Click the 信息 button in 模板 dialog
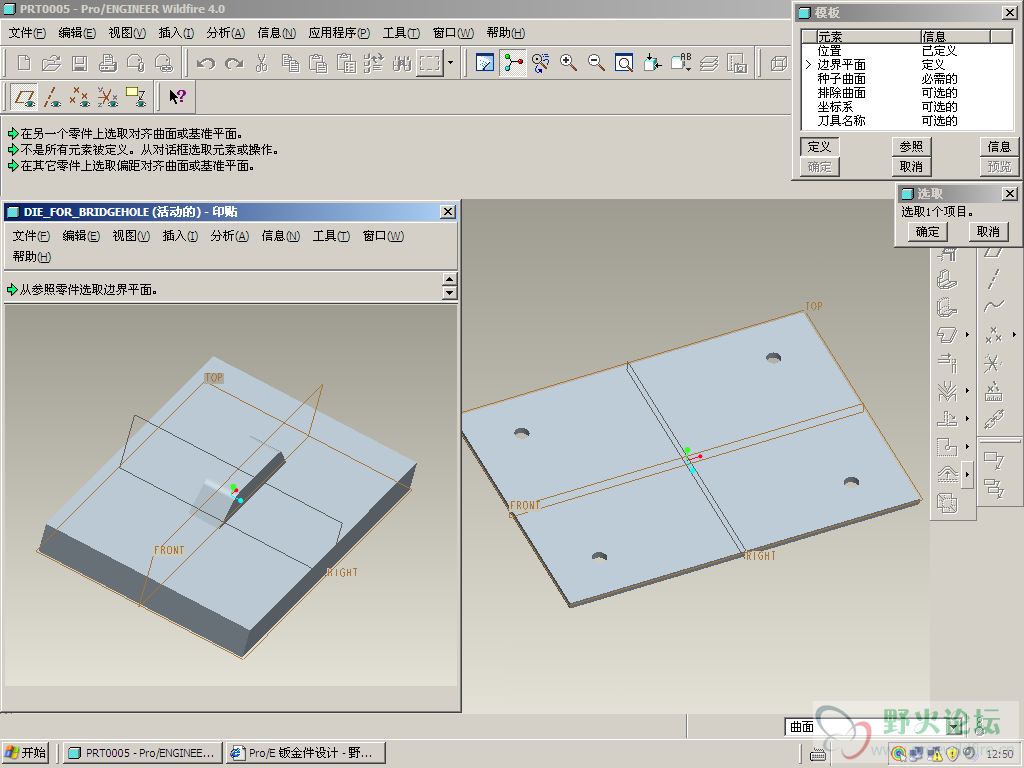1024x768 pixels. coord(999,146)
